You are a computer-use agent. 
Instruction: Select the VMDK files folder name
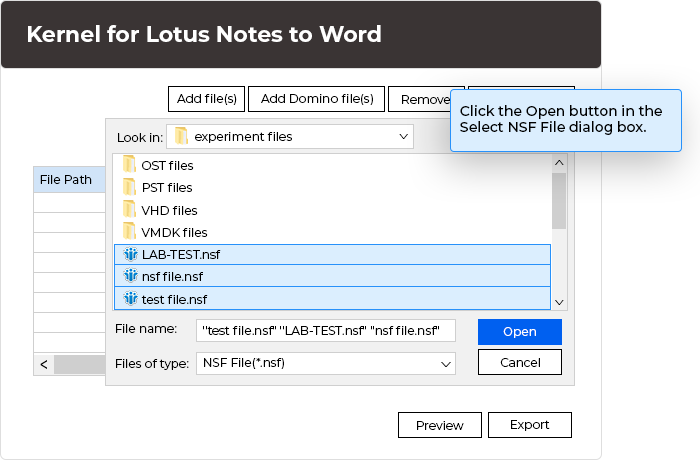tap(174, 233)
